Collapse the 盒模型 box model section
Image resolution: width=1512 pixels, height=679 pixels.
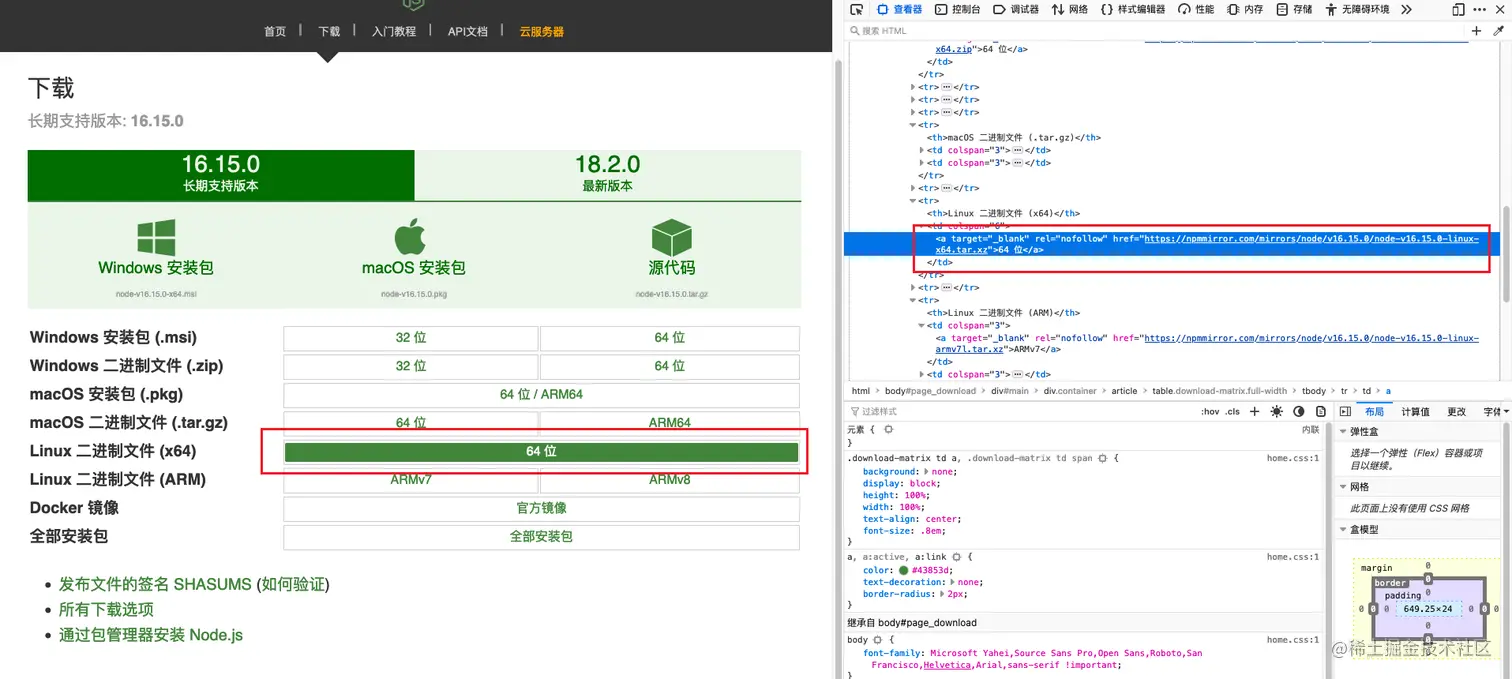(1343, 529)
